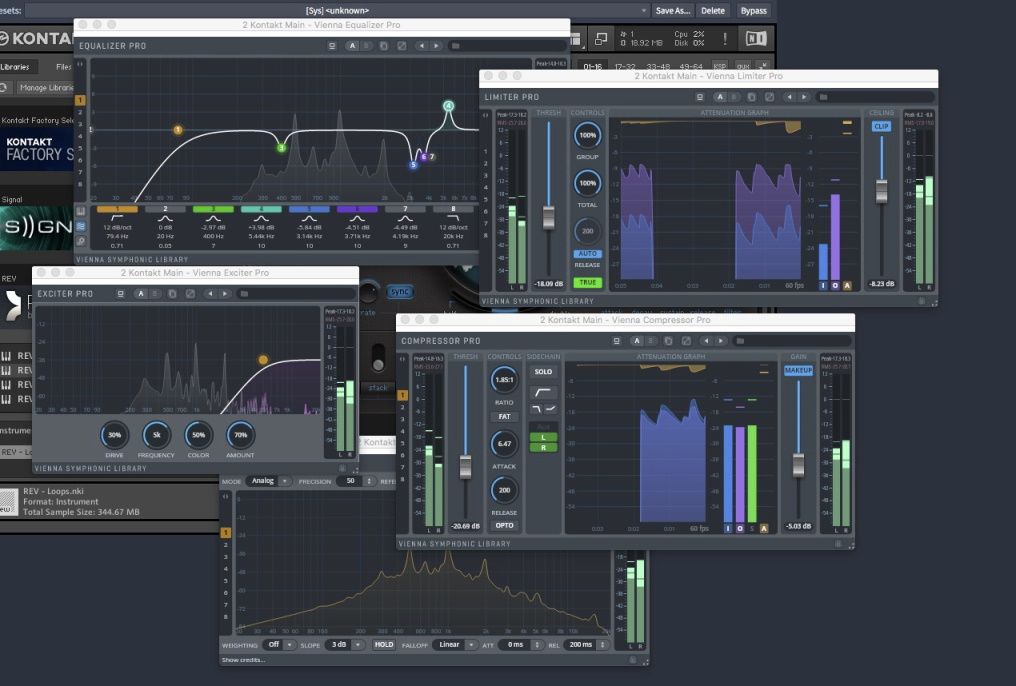Enable the TRUE peak button in Limiter Pro
This screenshot has height=686, width=1016.
(x=587, y=282)
